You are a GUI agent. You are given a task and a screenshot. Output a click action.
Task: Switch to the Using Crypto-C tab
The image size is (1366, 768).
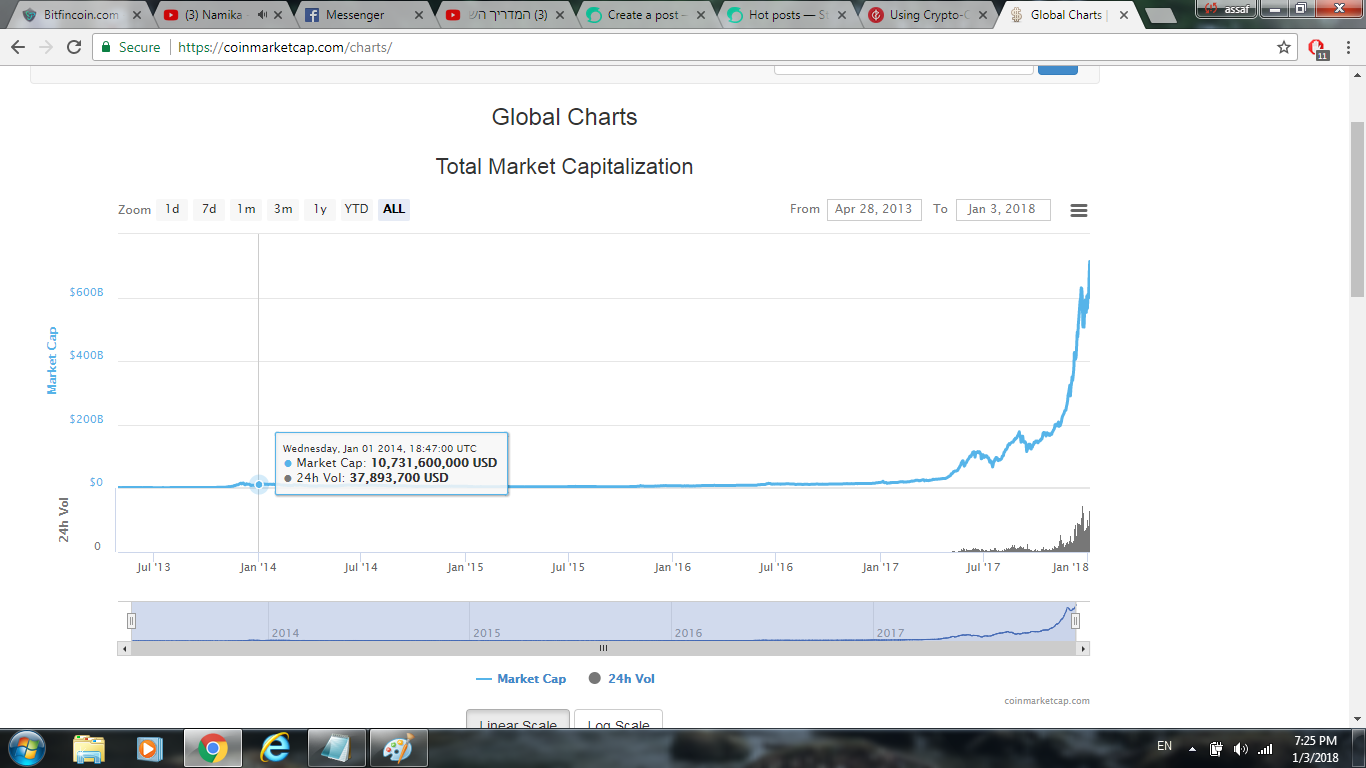929,15
